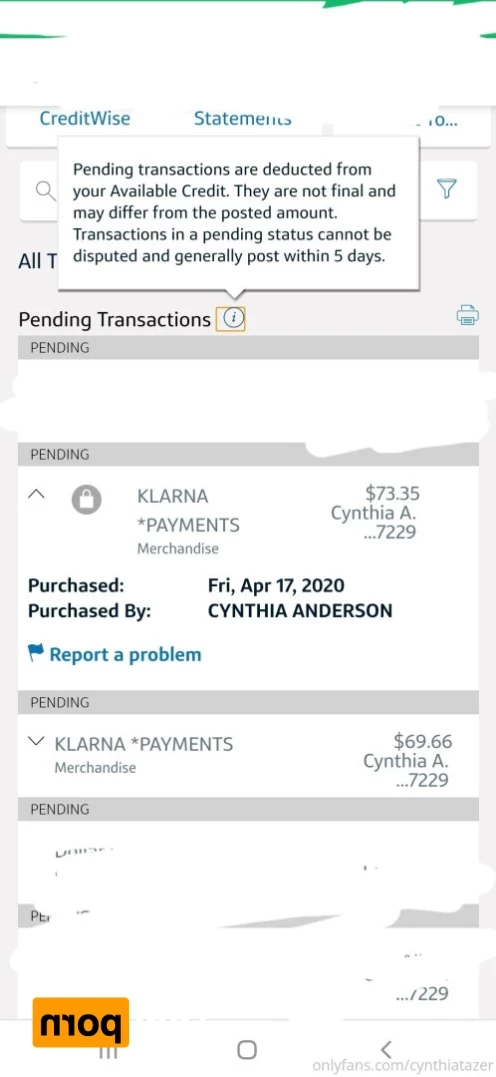This screenshot has height=1077, width=496.
Task: Click Report a problem link
Action: click(x=126, y=655)
